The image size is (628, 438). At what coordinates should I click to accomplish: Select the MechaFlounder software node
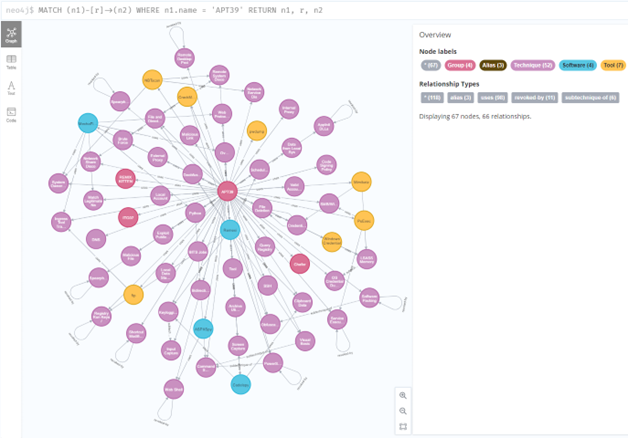click(88, 123)
